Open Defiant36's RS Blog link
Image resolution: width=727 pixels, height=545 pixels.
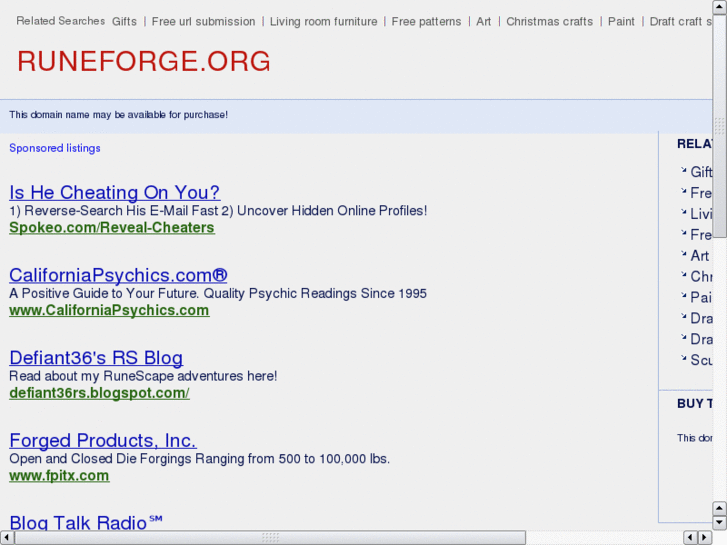click(x=96, y=358)
